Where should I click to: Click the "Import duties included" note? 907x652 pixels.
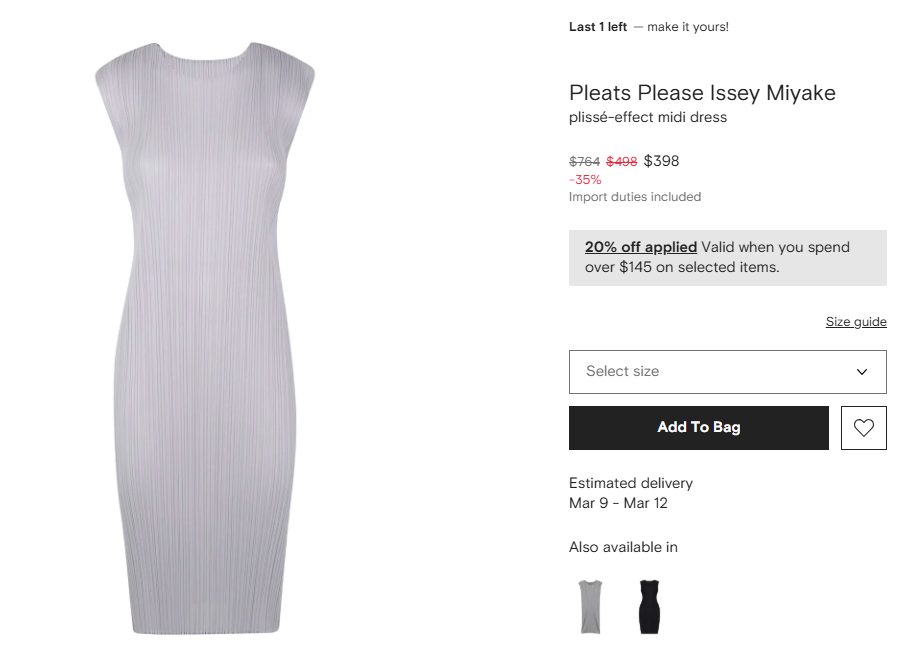pyautogui.click(x=635, y=197)
